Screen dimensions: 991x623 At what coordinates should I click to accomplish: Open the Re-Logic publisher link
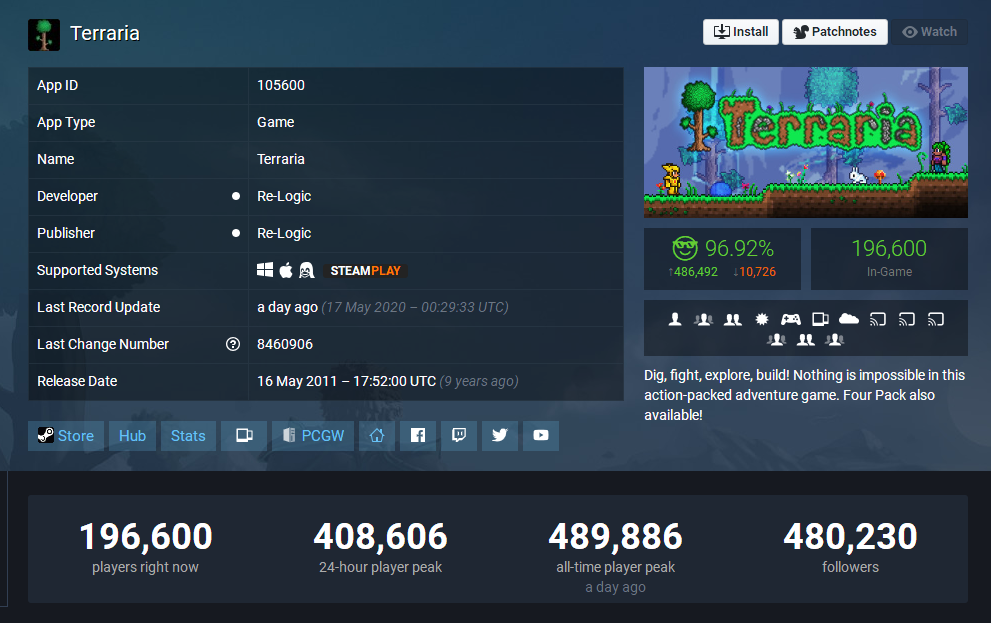pyautogui.click(x=284, y=233)
